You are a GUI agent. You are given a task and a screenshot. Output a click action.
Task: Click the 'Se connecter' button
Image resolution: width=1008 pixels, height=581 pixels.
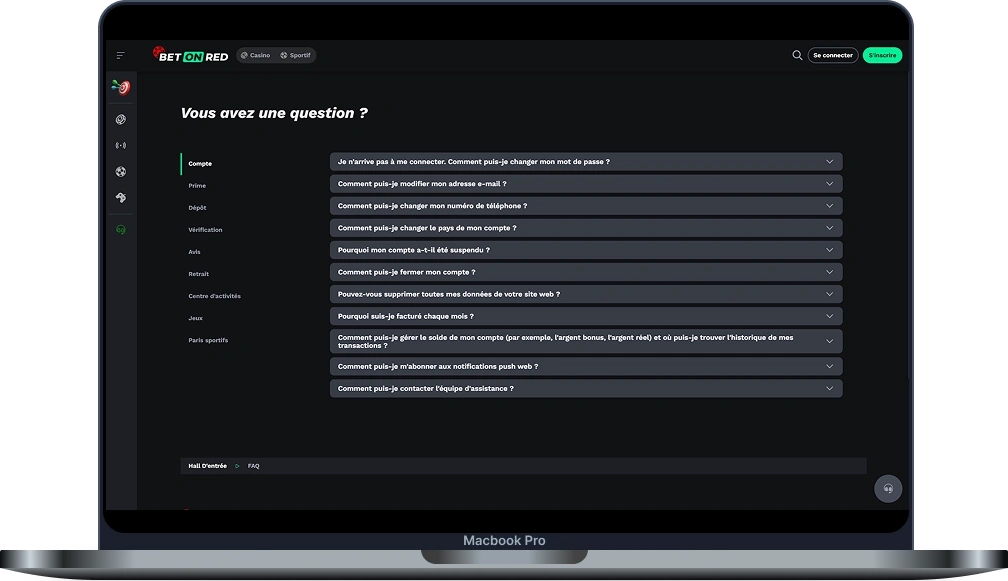click(832, 55)
